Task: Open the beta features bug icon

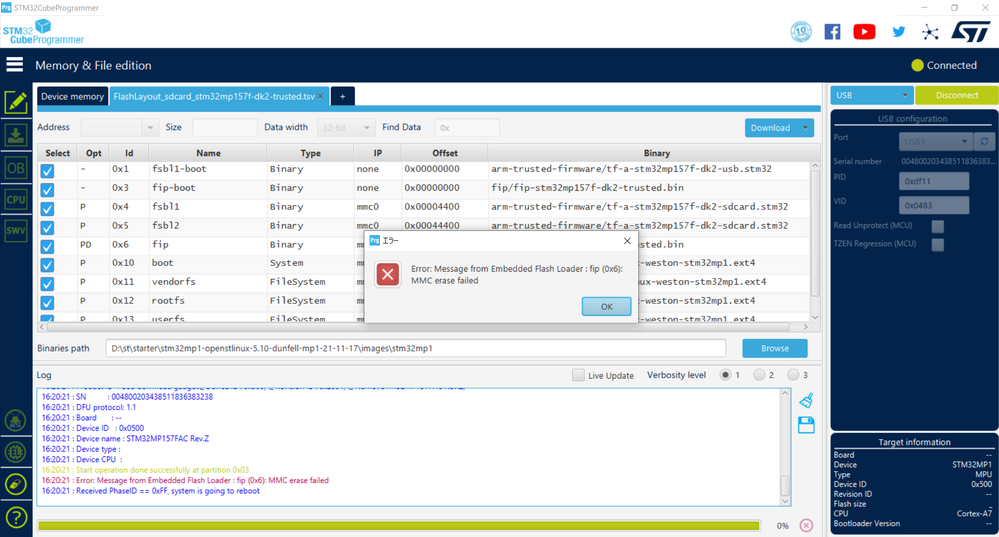Action: pos(16,420)
